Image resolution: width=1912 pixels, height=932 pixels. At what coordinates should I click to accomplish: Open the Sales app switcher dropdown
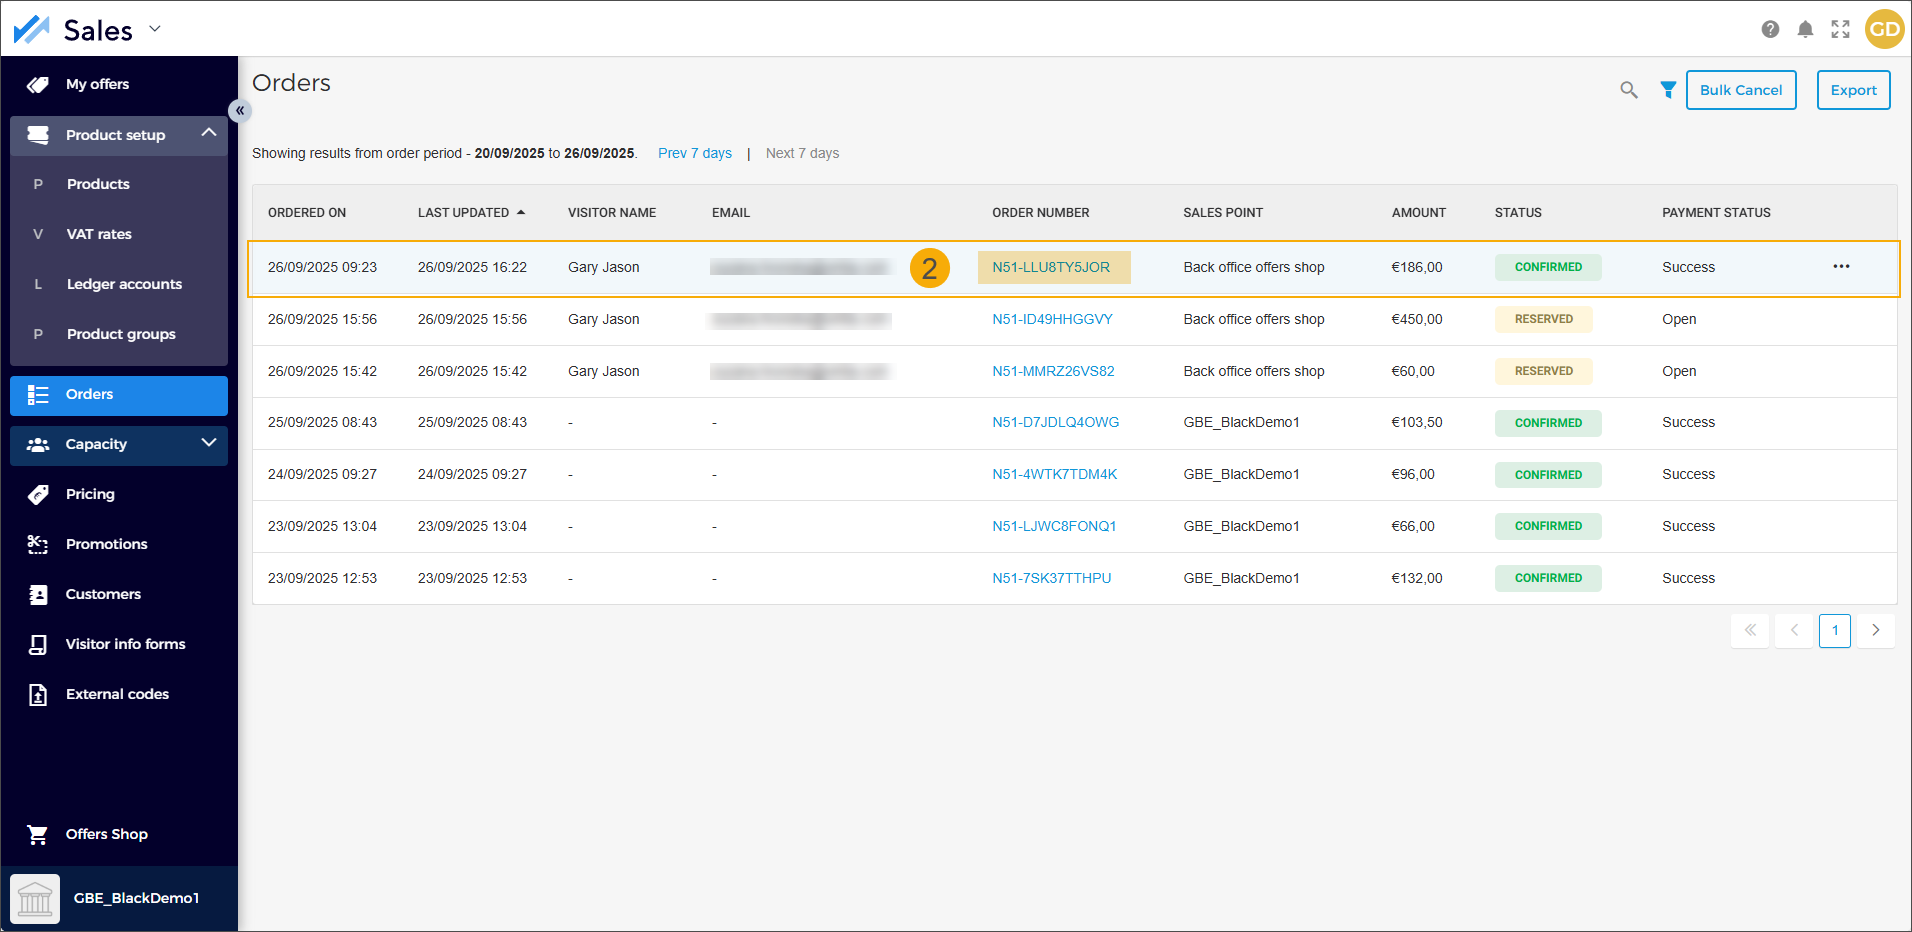click(x=155, y=29)
